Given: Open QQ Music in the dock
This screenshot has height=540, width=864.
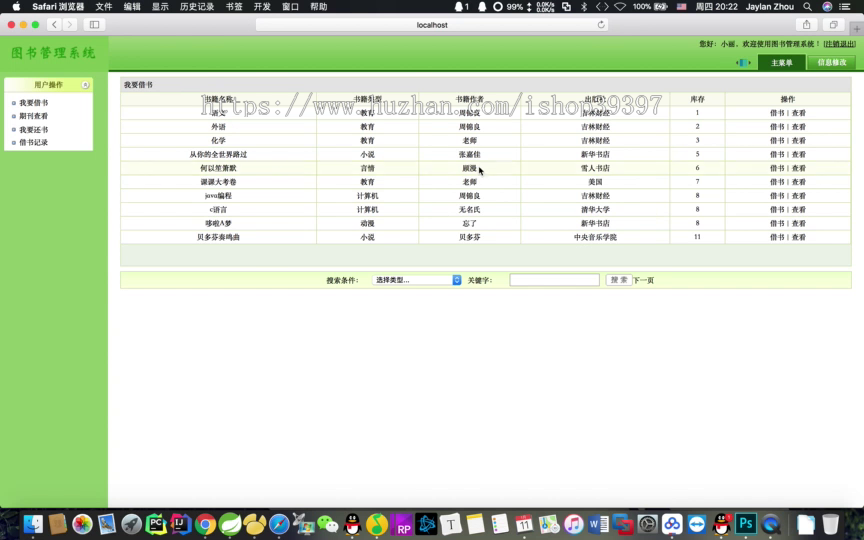Looking at the screenshot, I should pos(377,524).
